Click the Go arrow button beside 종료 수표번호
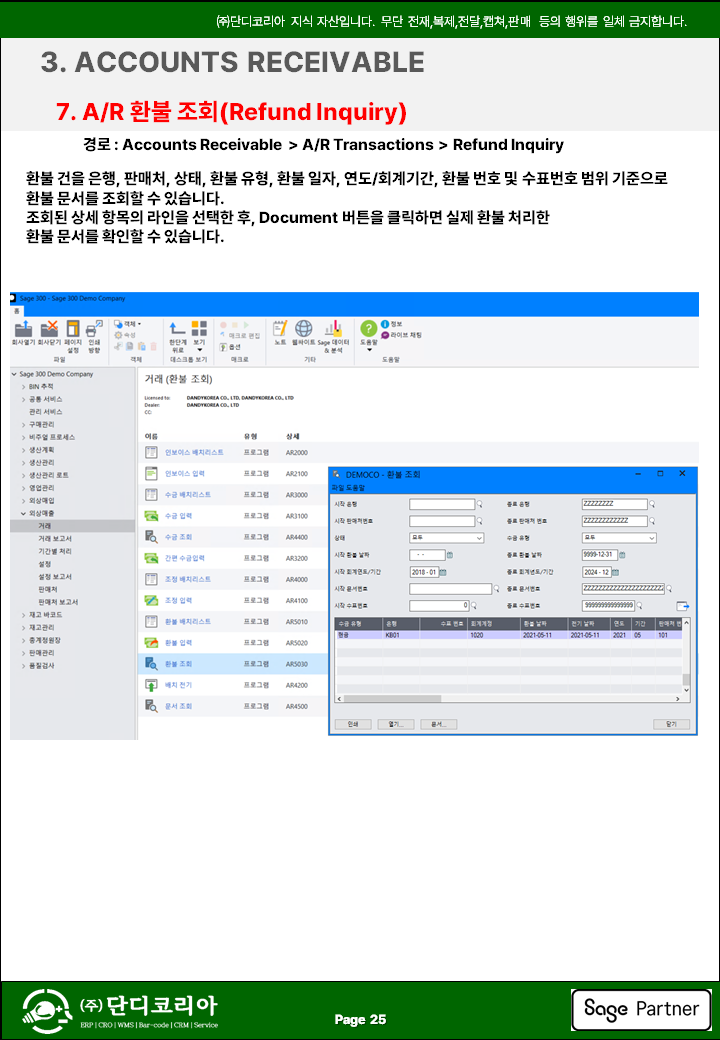This screenshot has width=720, height=1040. [682, 606]
